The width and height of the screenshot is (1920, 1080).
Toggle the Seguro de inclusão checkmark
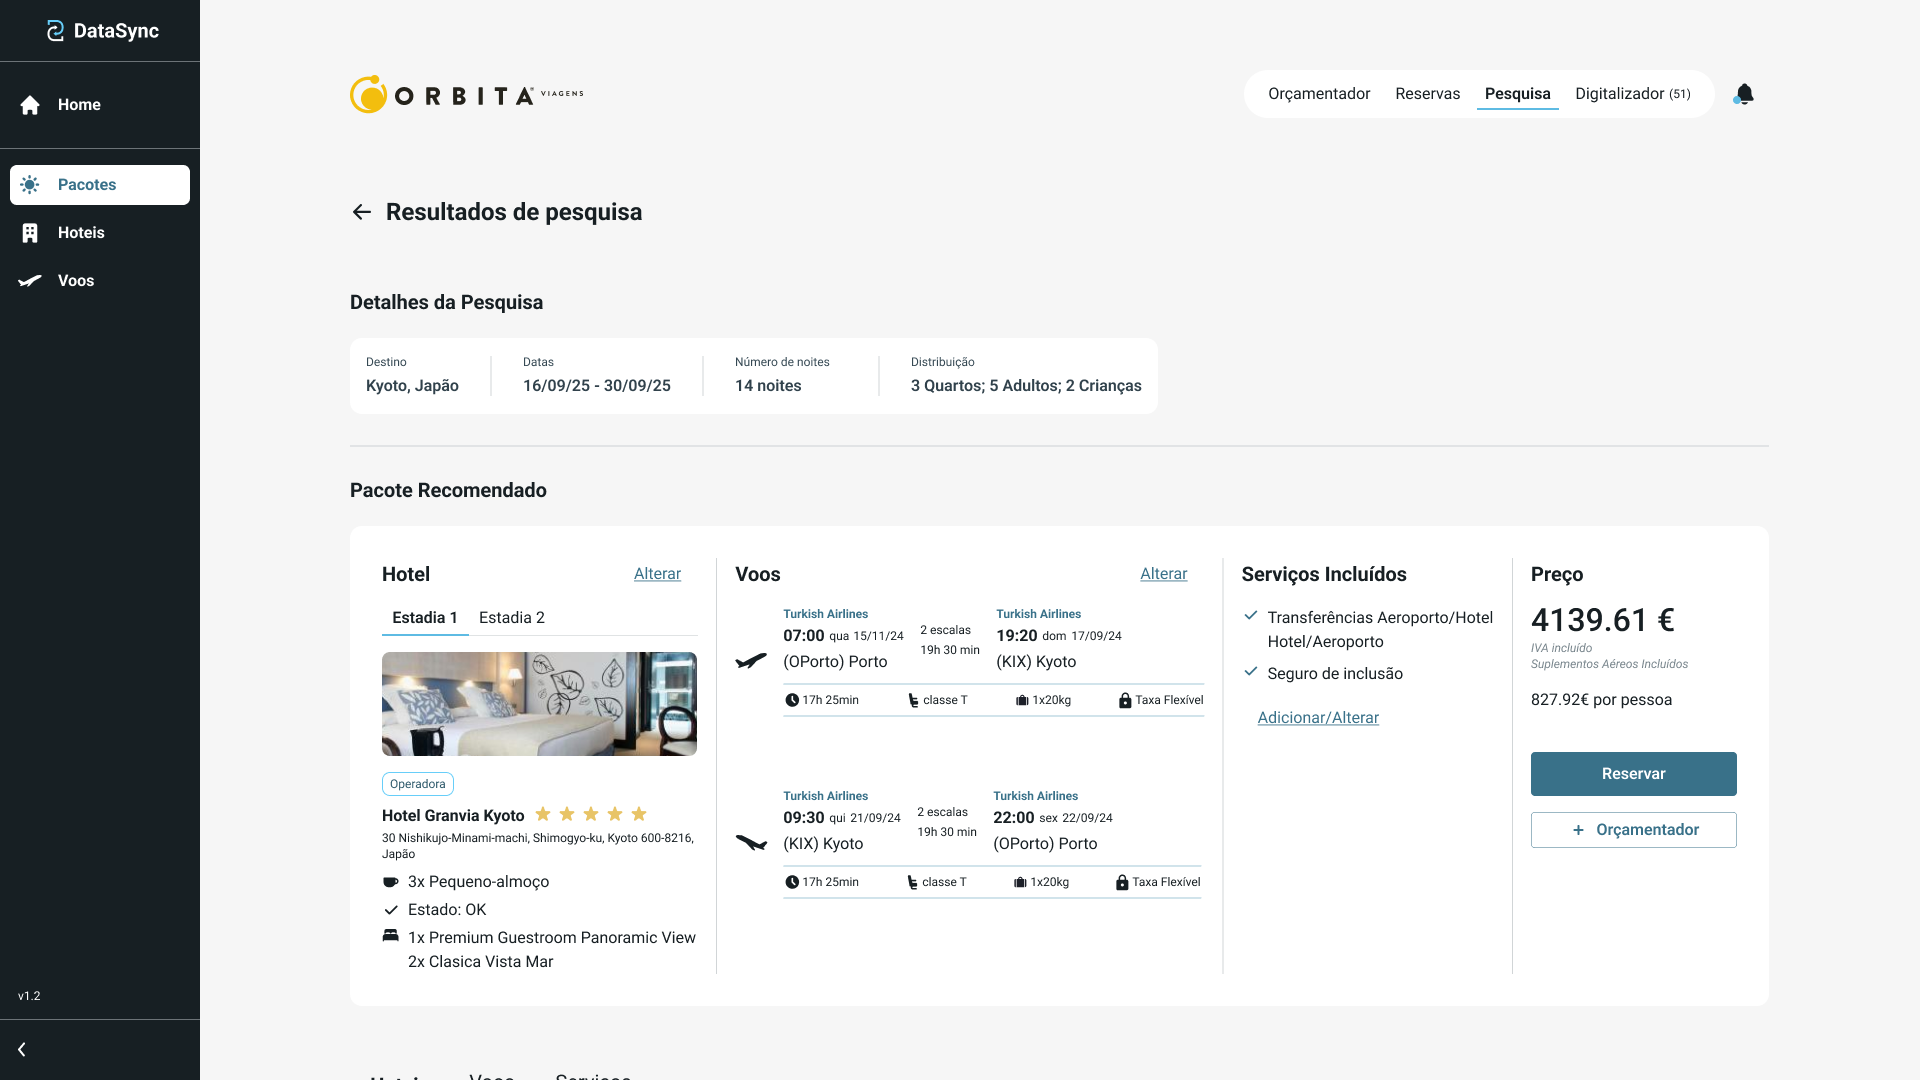tap(1250, 672)
